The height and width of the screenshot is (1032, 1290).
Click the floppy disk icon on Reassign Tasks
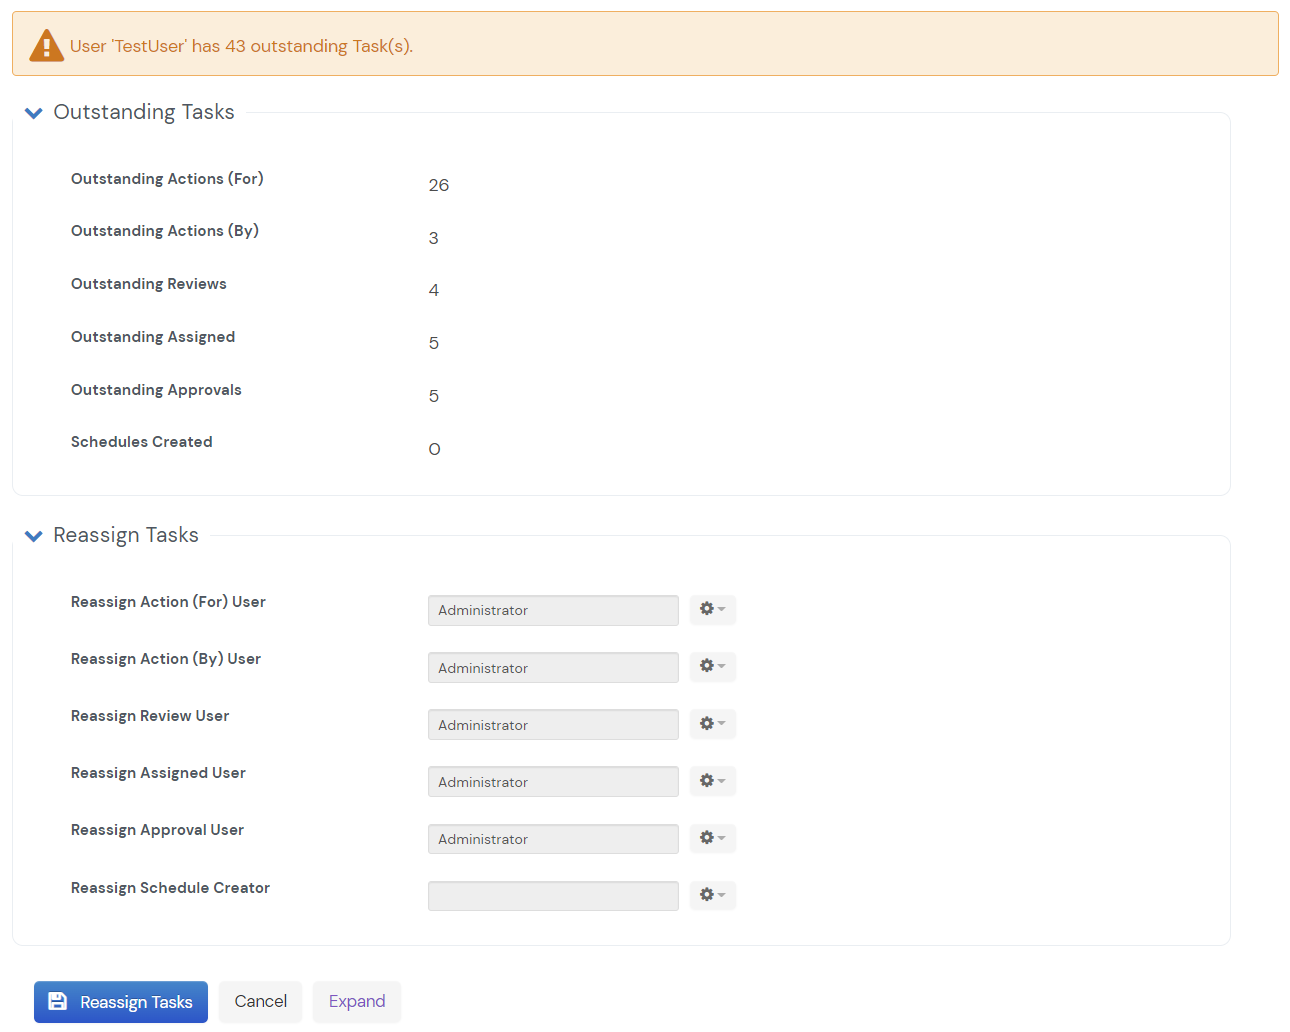[x=58, y=1001]
